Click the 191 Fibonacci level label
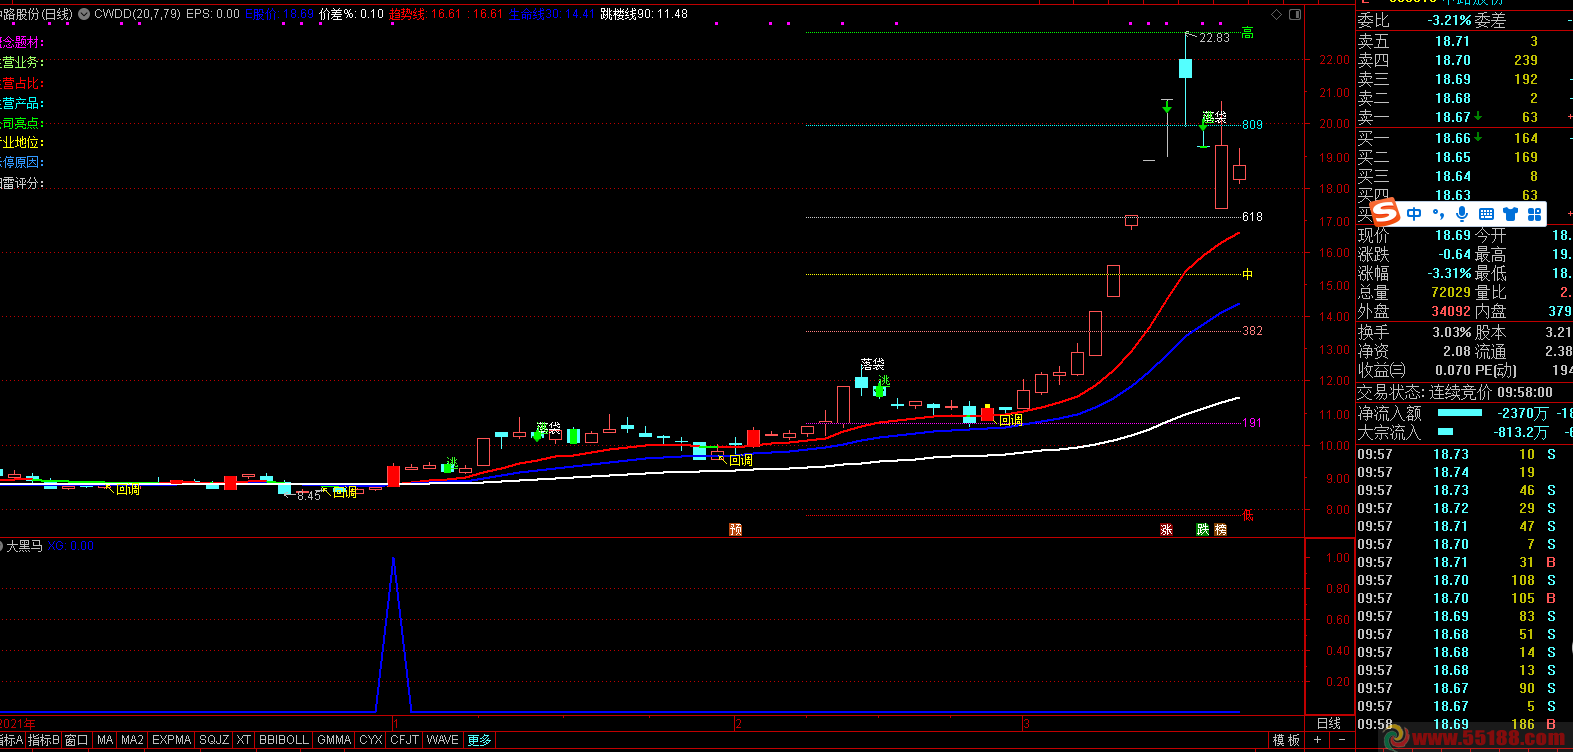1573x752 pixels. pos(1252,423)
